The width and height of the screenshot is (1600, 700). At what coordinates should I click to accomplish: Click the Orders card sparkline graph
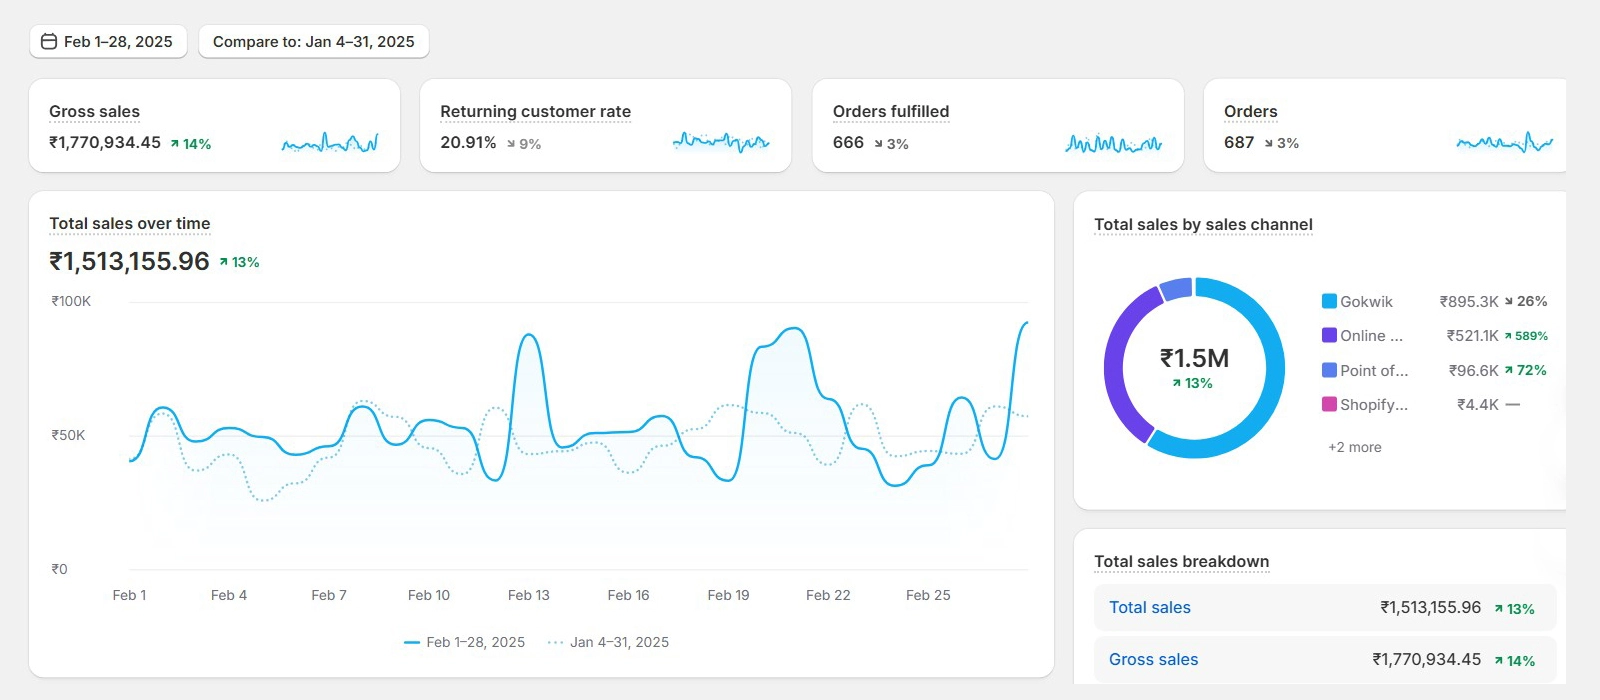point(1504,143)
